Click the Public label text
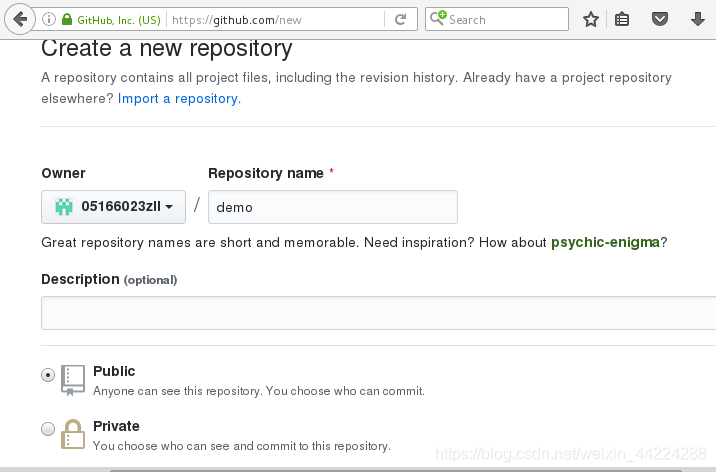 (114, 371)
